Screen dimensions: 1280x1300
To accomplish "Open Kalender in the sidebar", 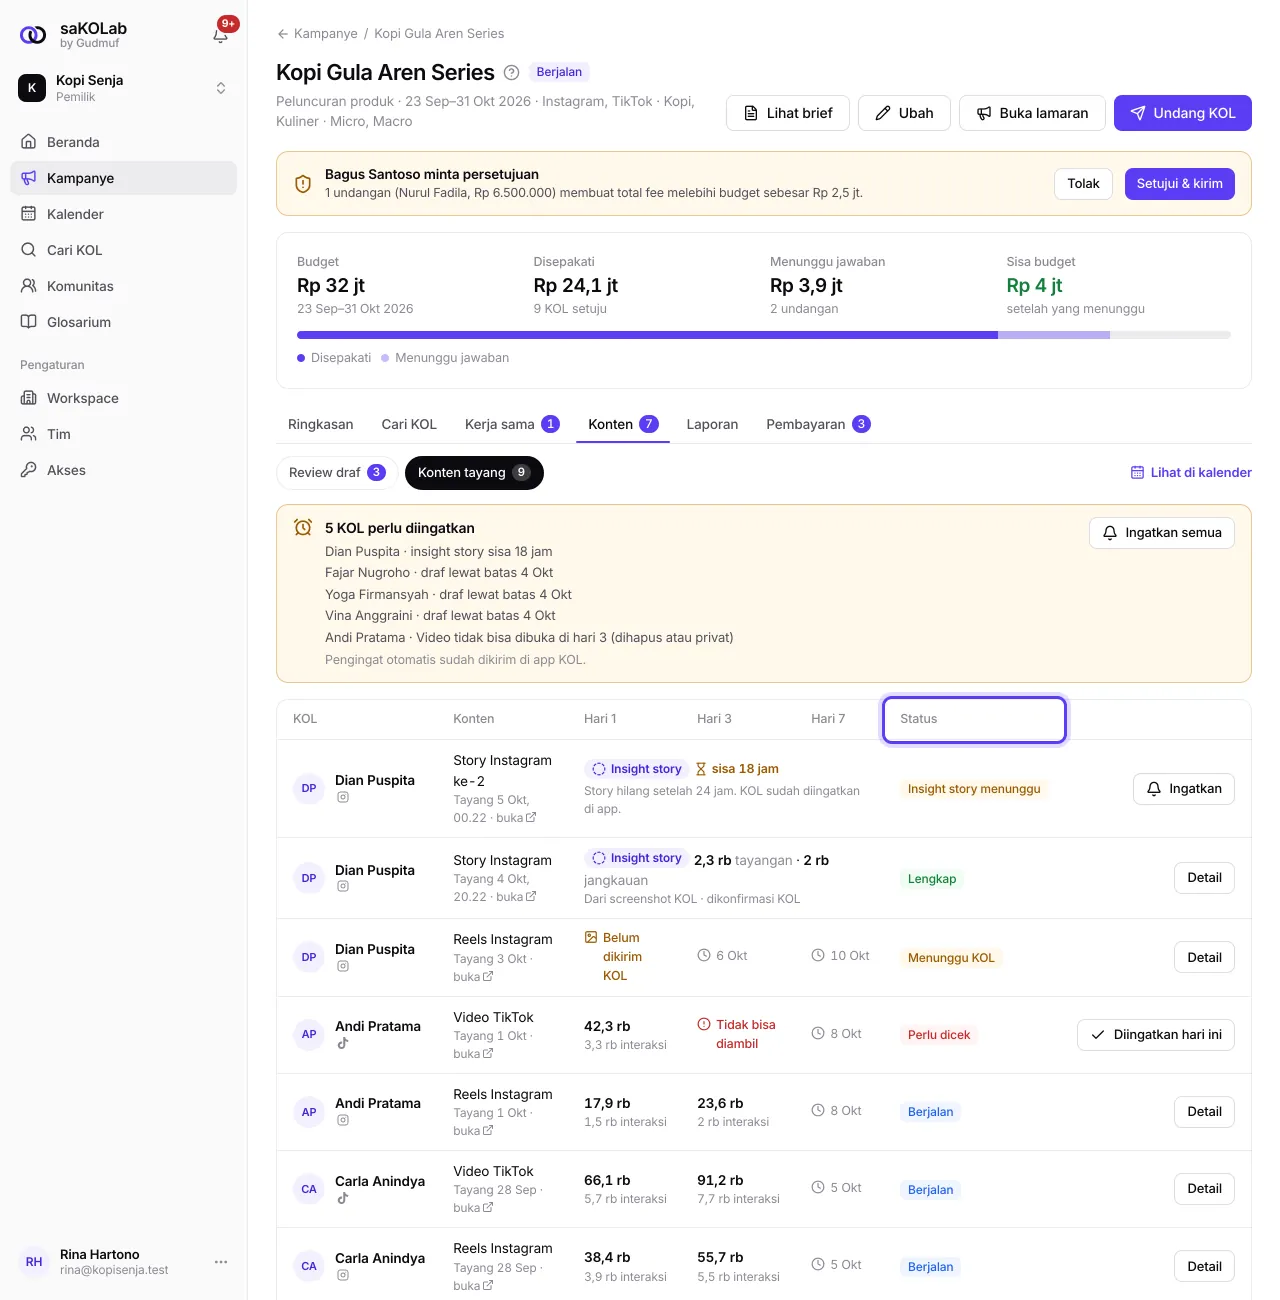I will pyautogui.click(x=123, y=214).
